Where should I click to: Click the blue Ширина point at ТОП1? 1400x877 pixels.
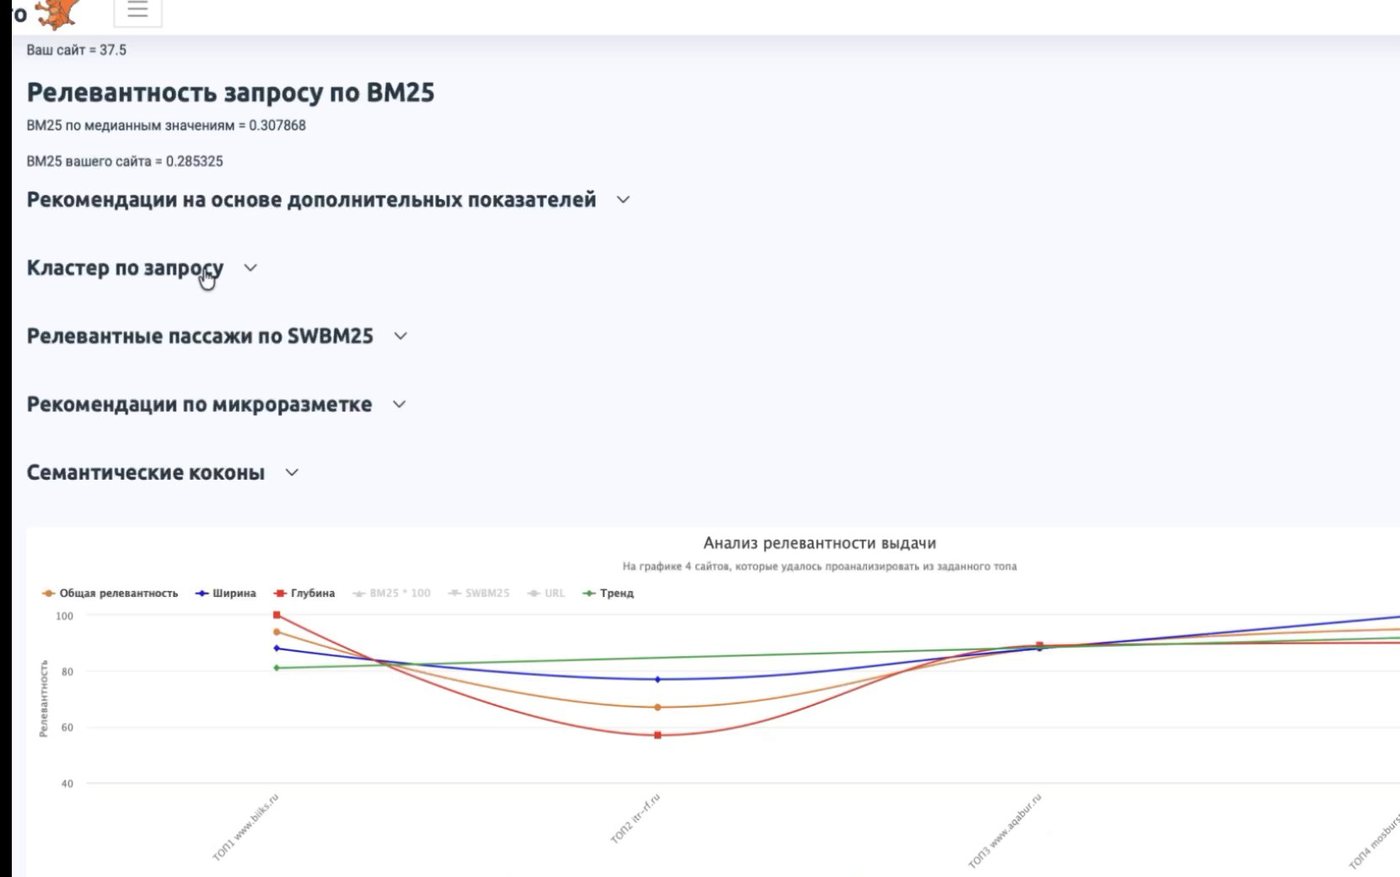(277, 648)
